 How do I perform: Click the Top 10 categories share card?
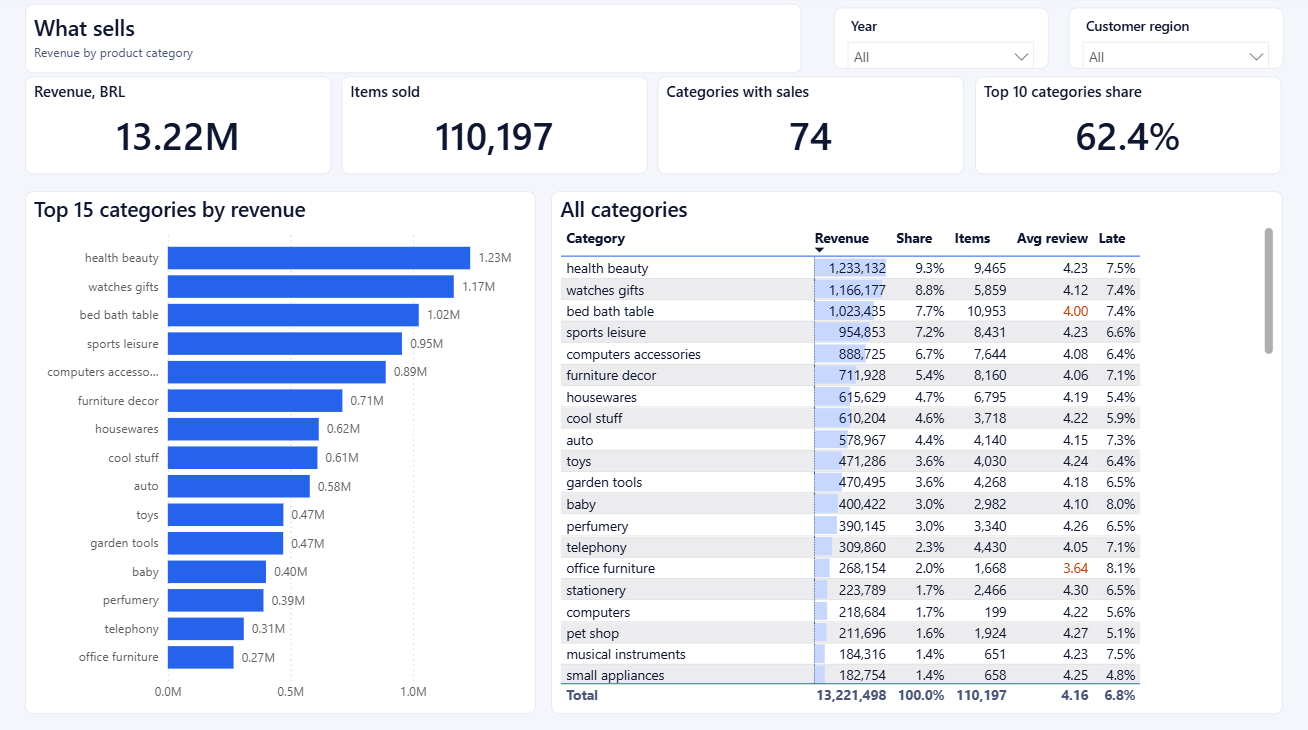click(1128, 125)
